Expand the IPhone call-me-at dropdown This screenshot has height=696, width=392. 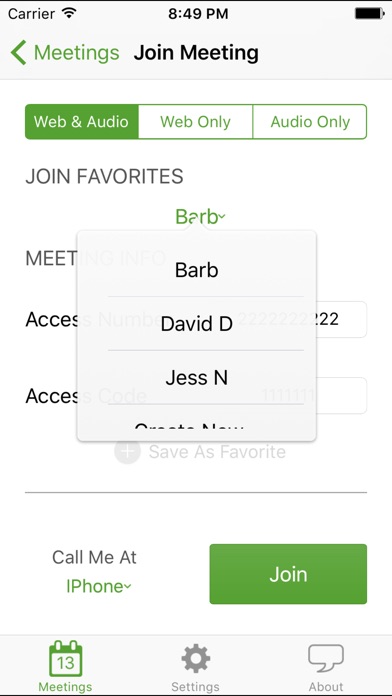(99, 586)
